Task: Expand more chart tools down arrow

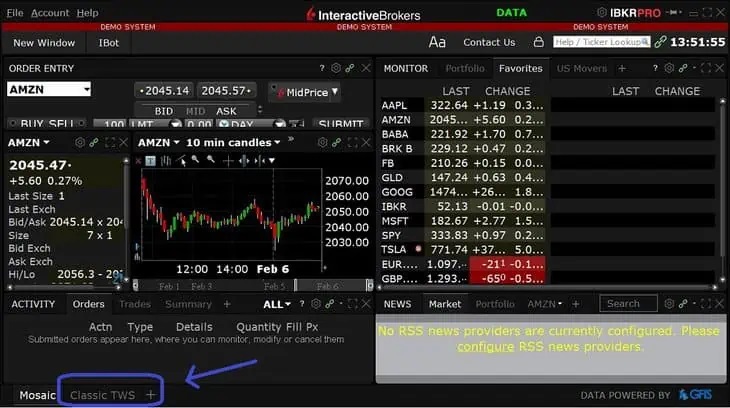Action: (x=272, y=161)
